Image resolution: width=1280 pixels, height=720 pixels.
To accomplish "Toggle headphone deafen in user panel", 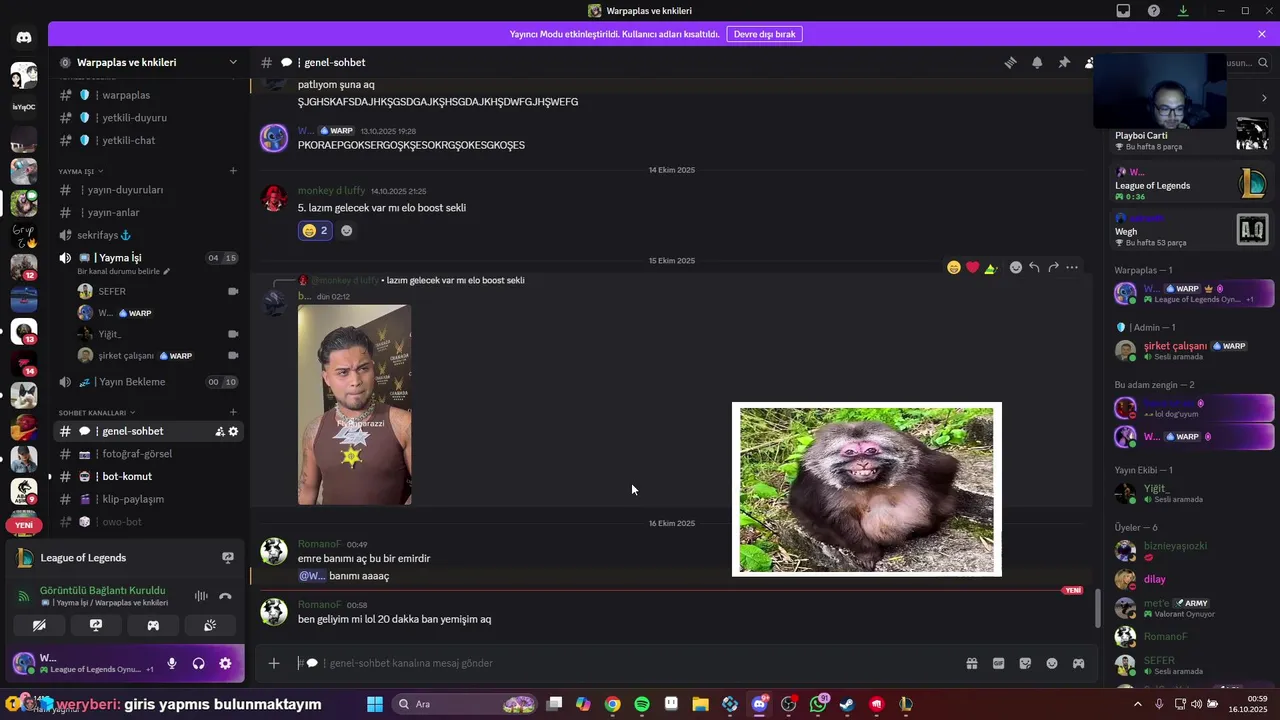I will pyautogui.click(x=198, y=663).
